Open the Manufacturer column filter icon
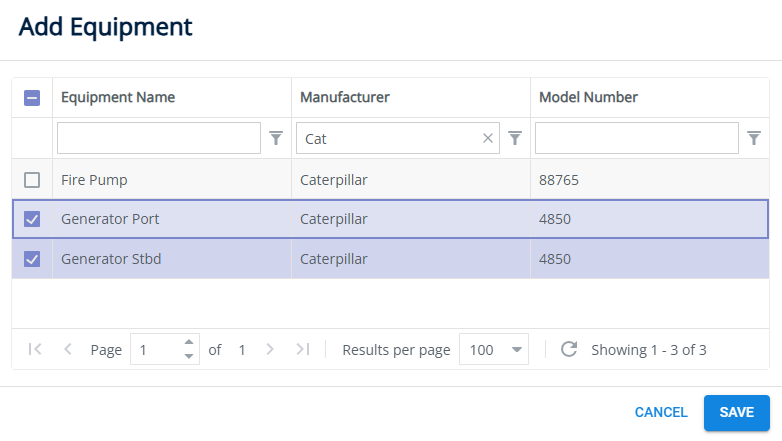782x441 pixels. 515,139
